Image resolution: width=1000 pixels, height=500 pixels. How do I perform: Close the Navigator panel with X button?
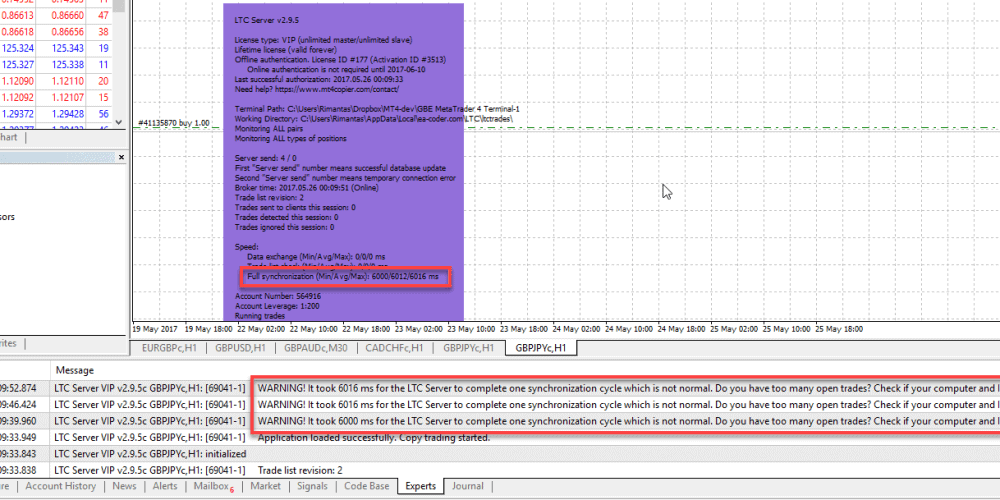coord(121,157)
